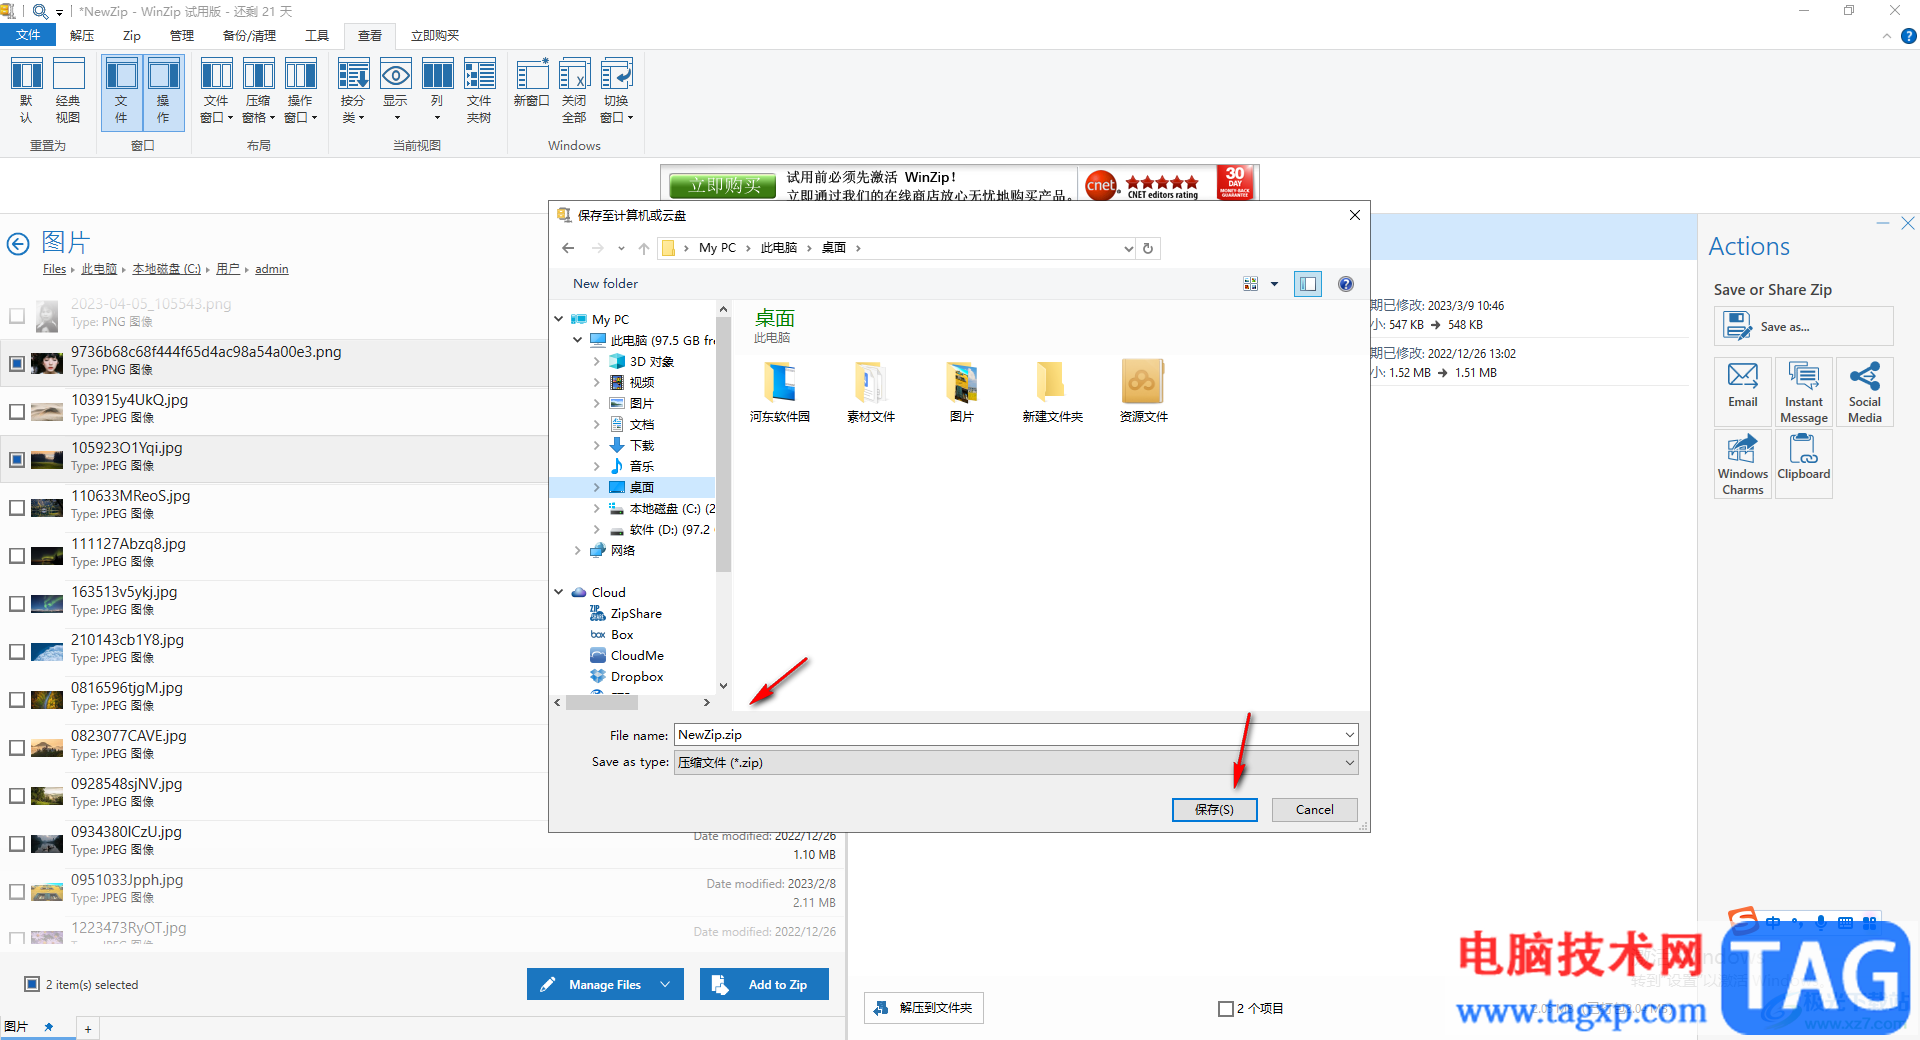1920x1040 pixels.
Task: Check the 110633MReoS.jpg checkbox
Action: (17, 508)
